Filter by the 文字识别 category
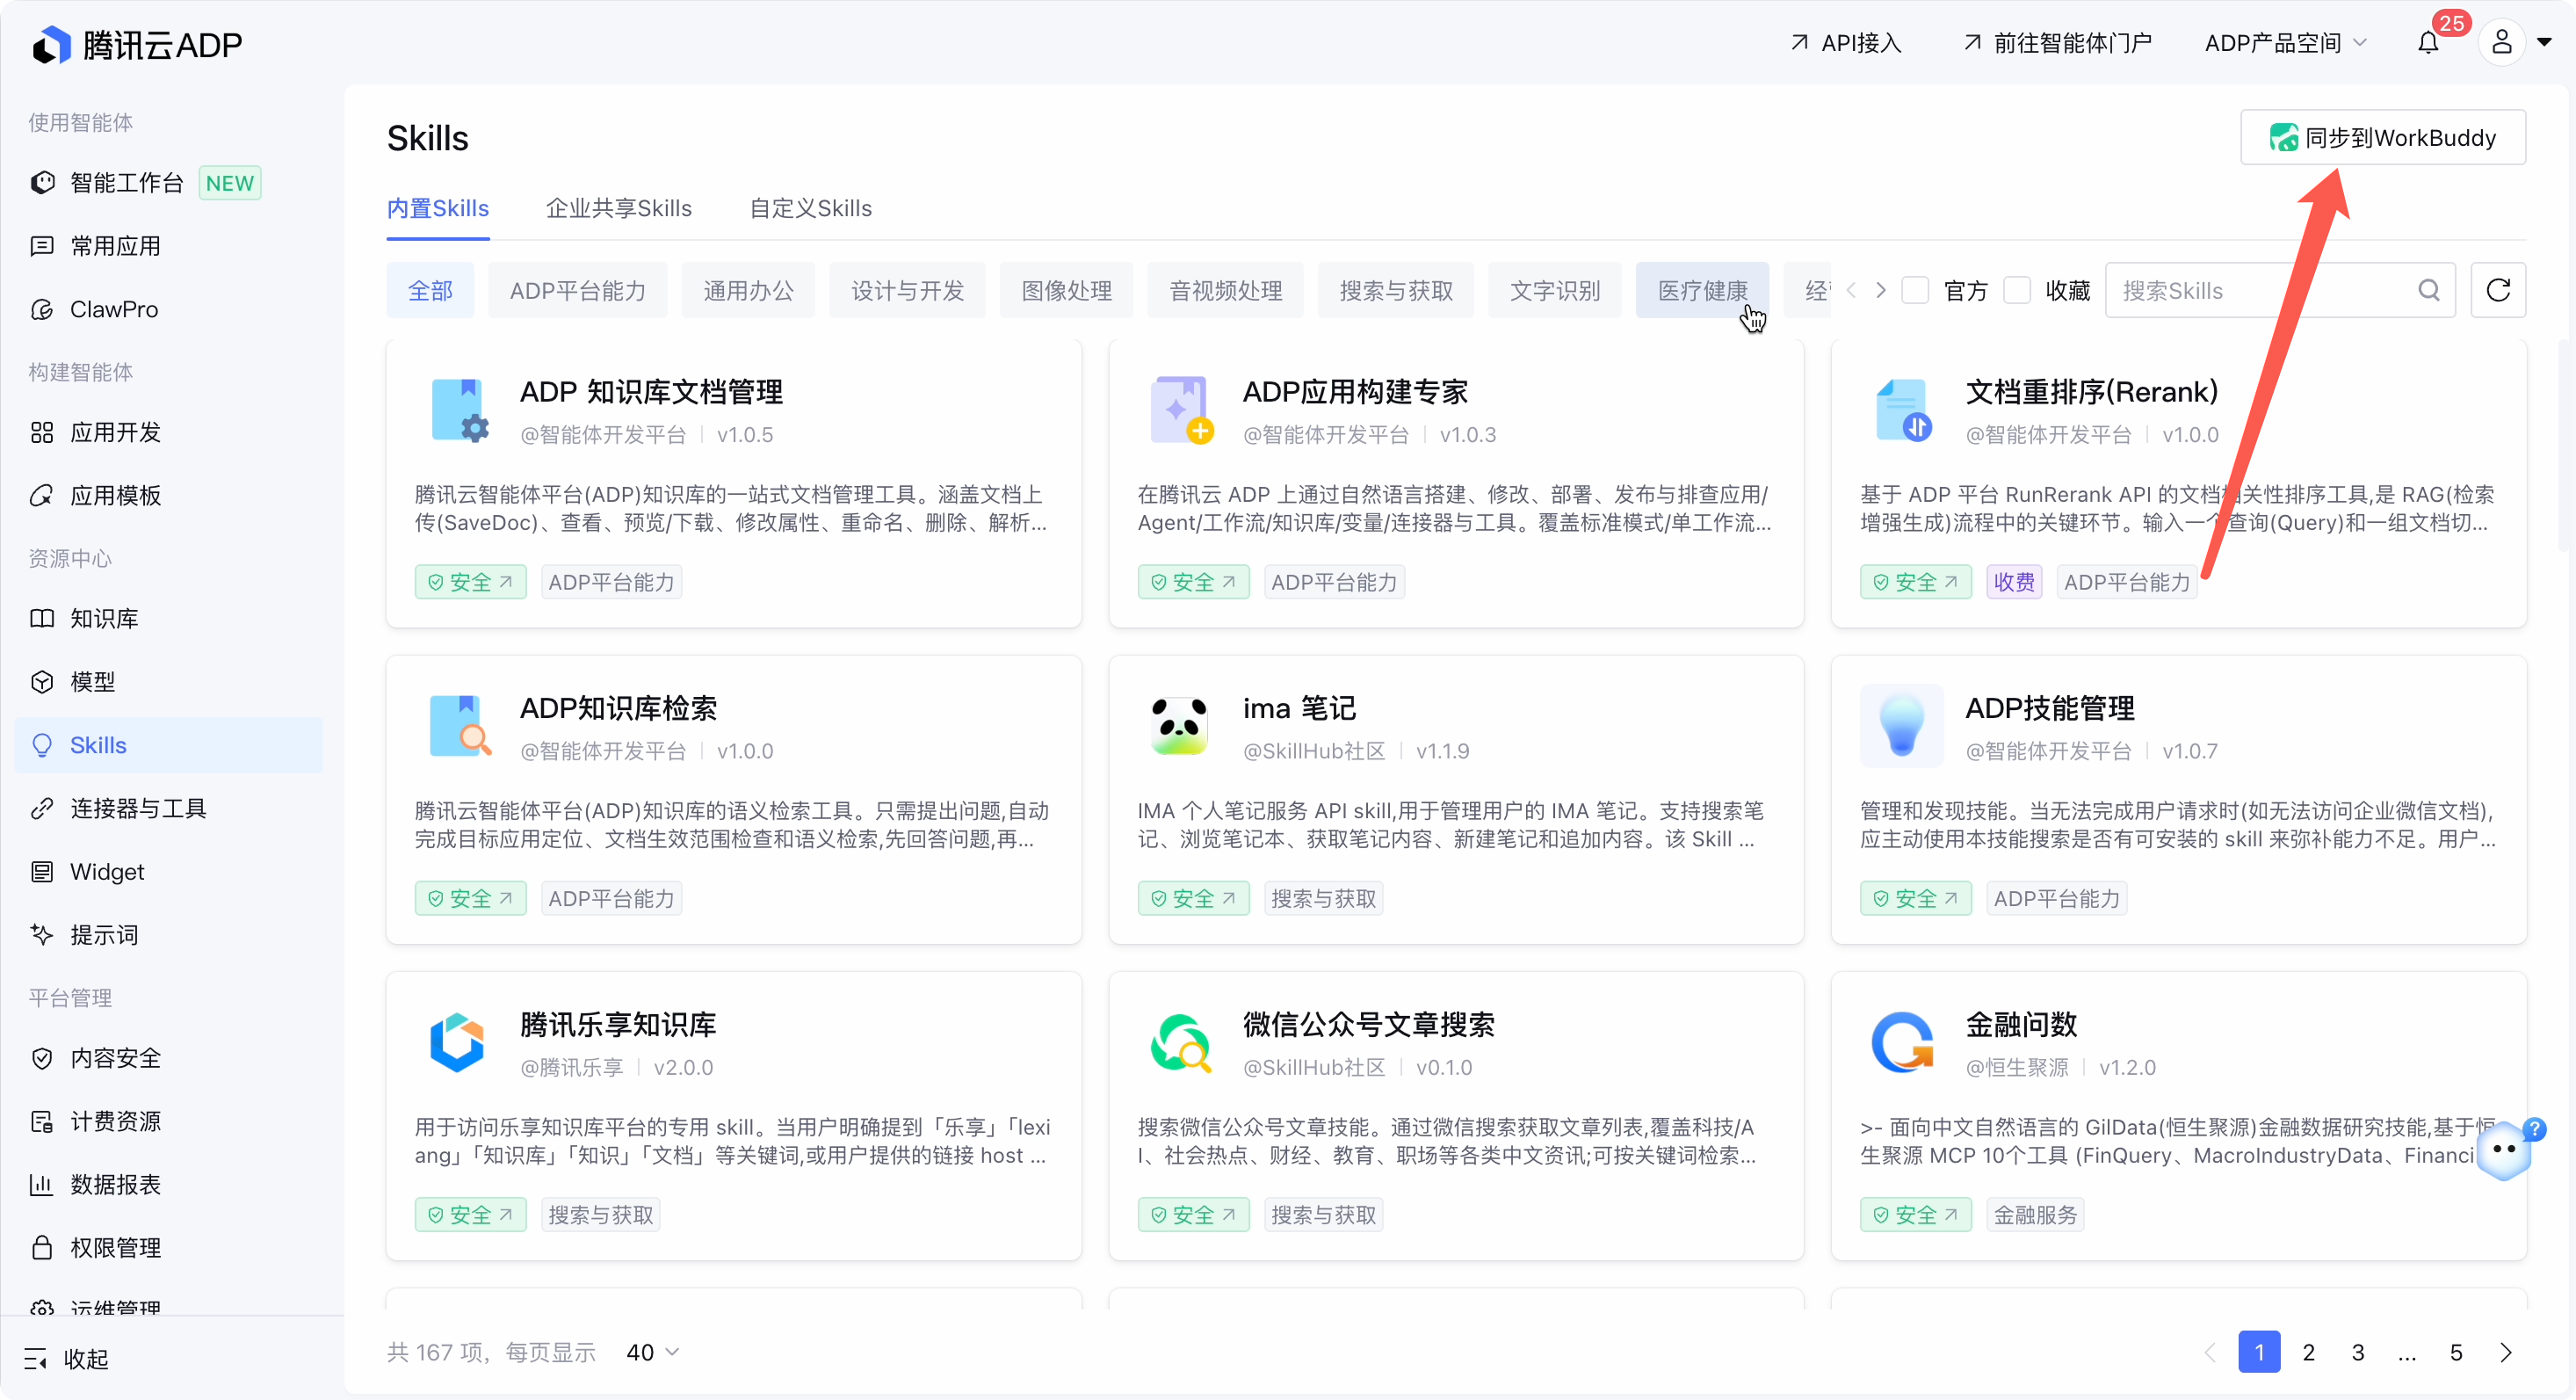 (1555, 290)
